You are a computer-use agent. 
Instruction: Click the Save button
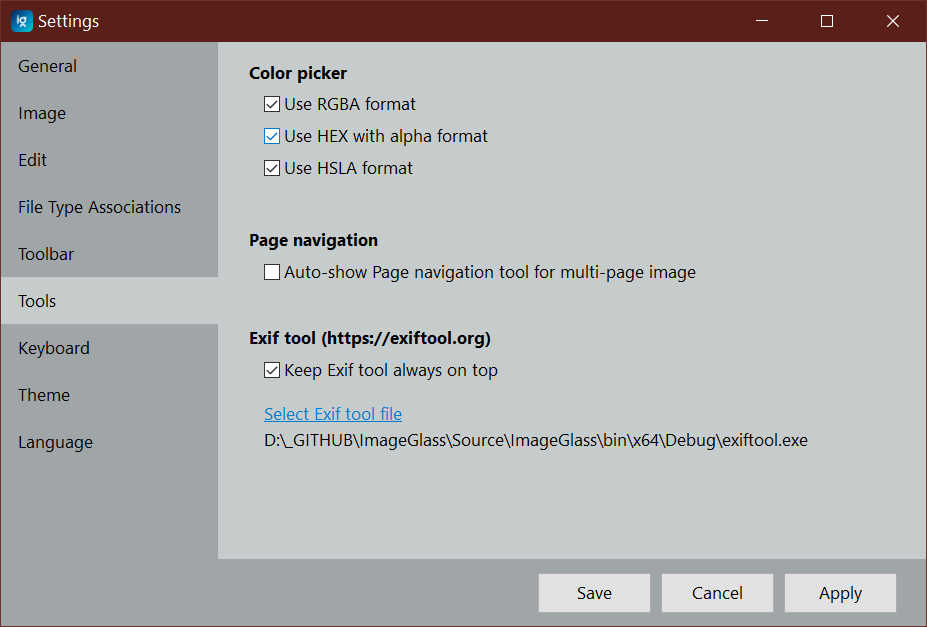594,592
